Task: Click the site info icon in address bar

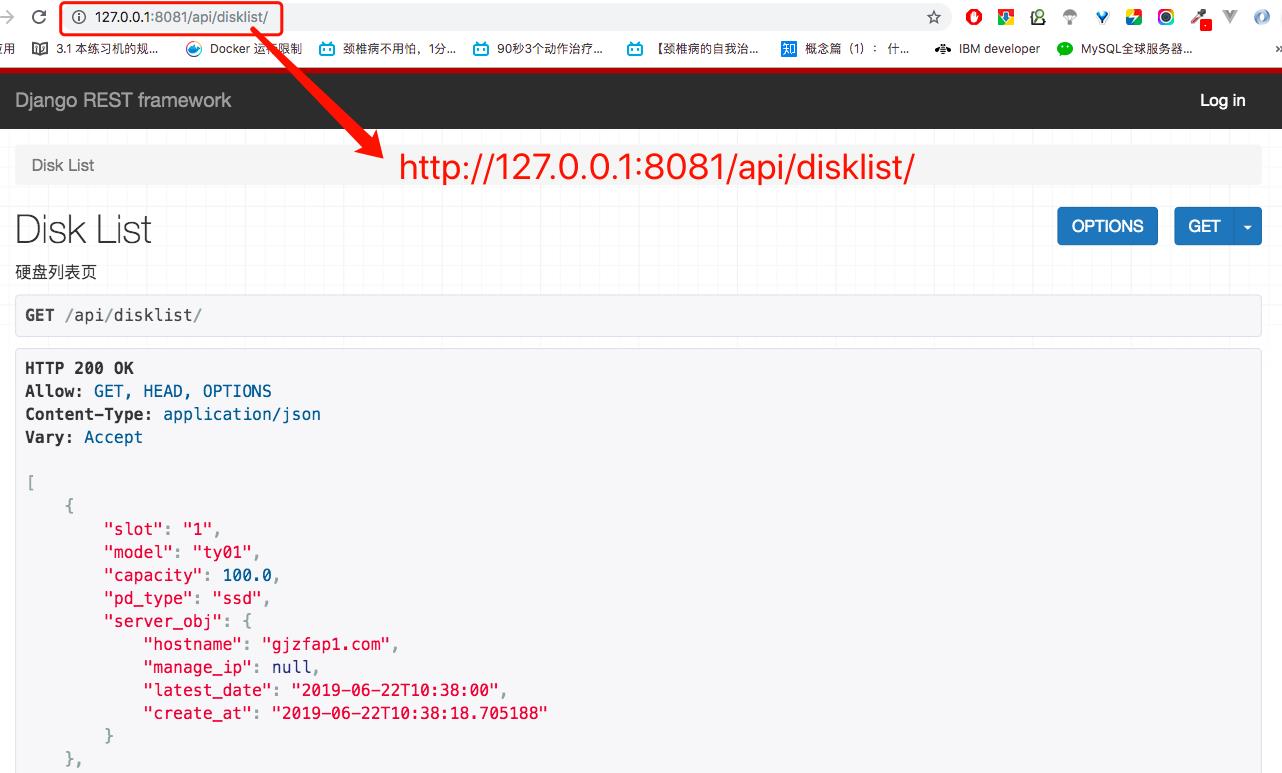Action: click(79, 17)
